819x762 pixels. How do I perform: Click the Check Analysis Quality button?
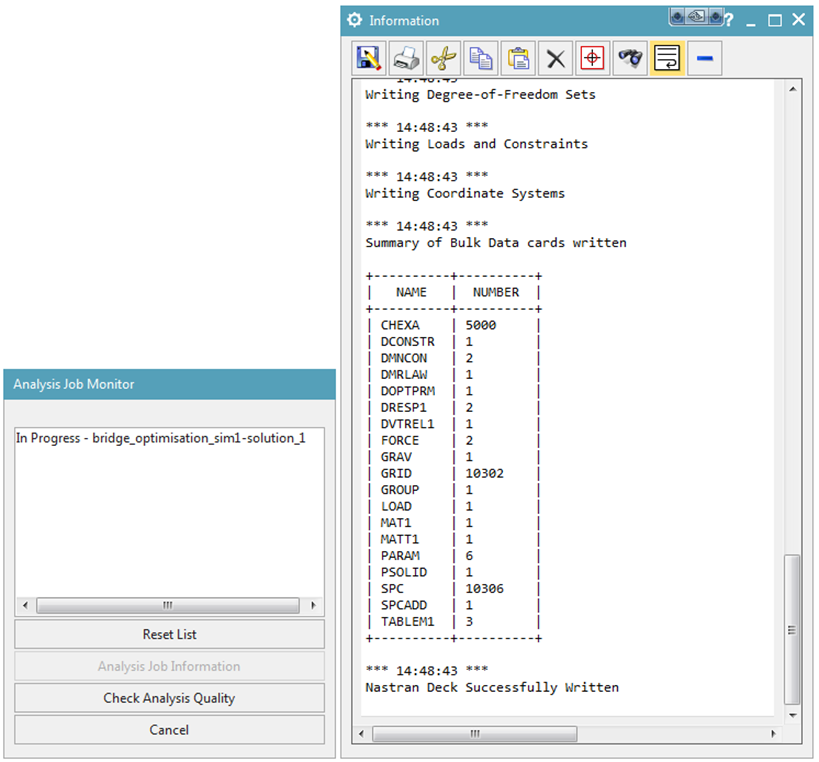(169, 698)
